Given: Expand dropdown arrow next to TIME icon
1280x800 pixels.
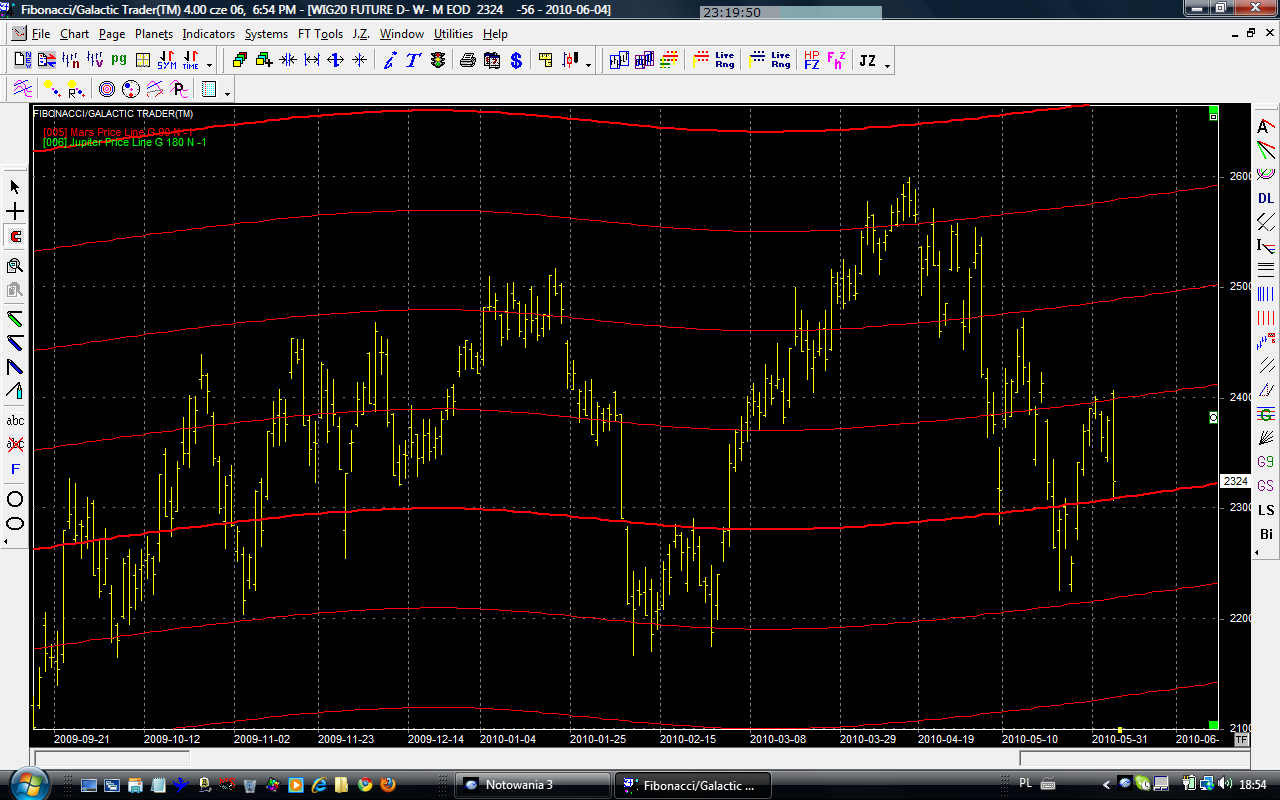Looking at the screenshot, I should coord(209,64).
